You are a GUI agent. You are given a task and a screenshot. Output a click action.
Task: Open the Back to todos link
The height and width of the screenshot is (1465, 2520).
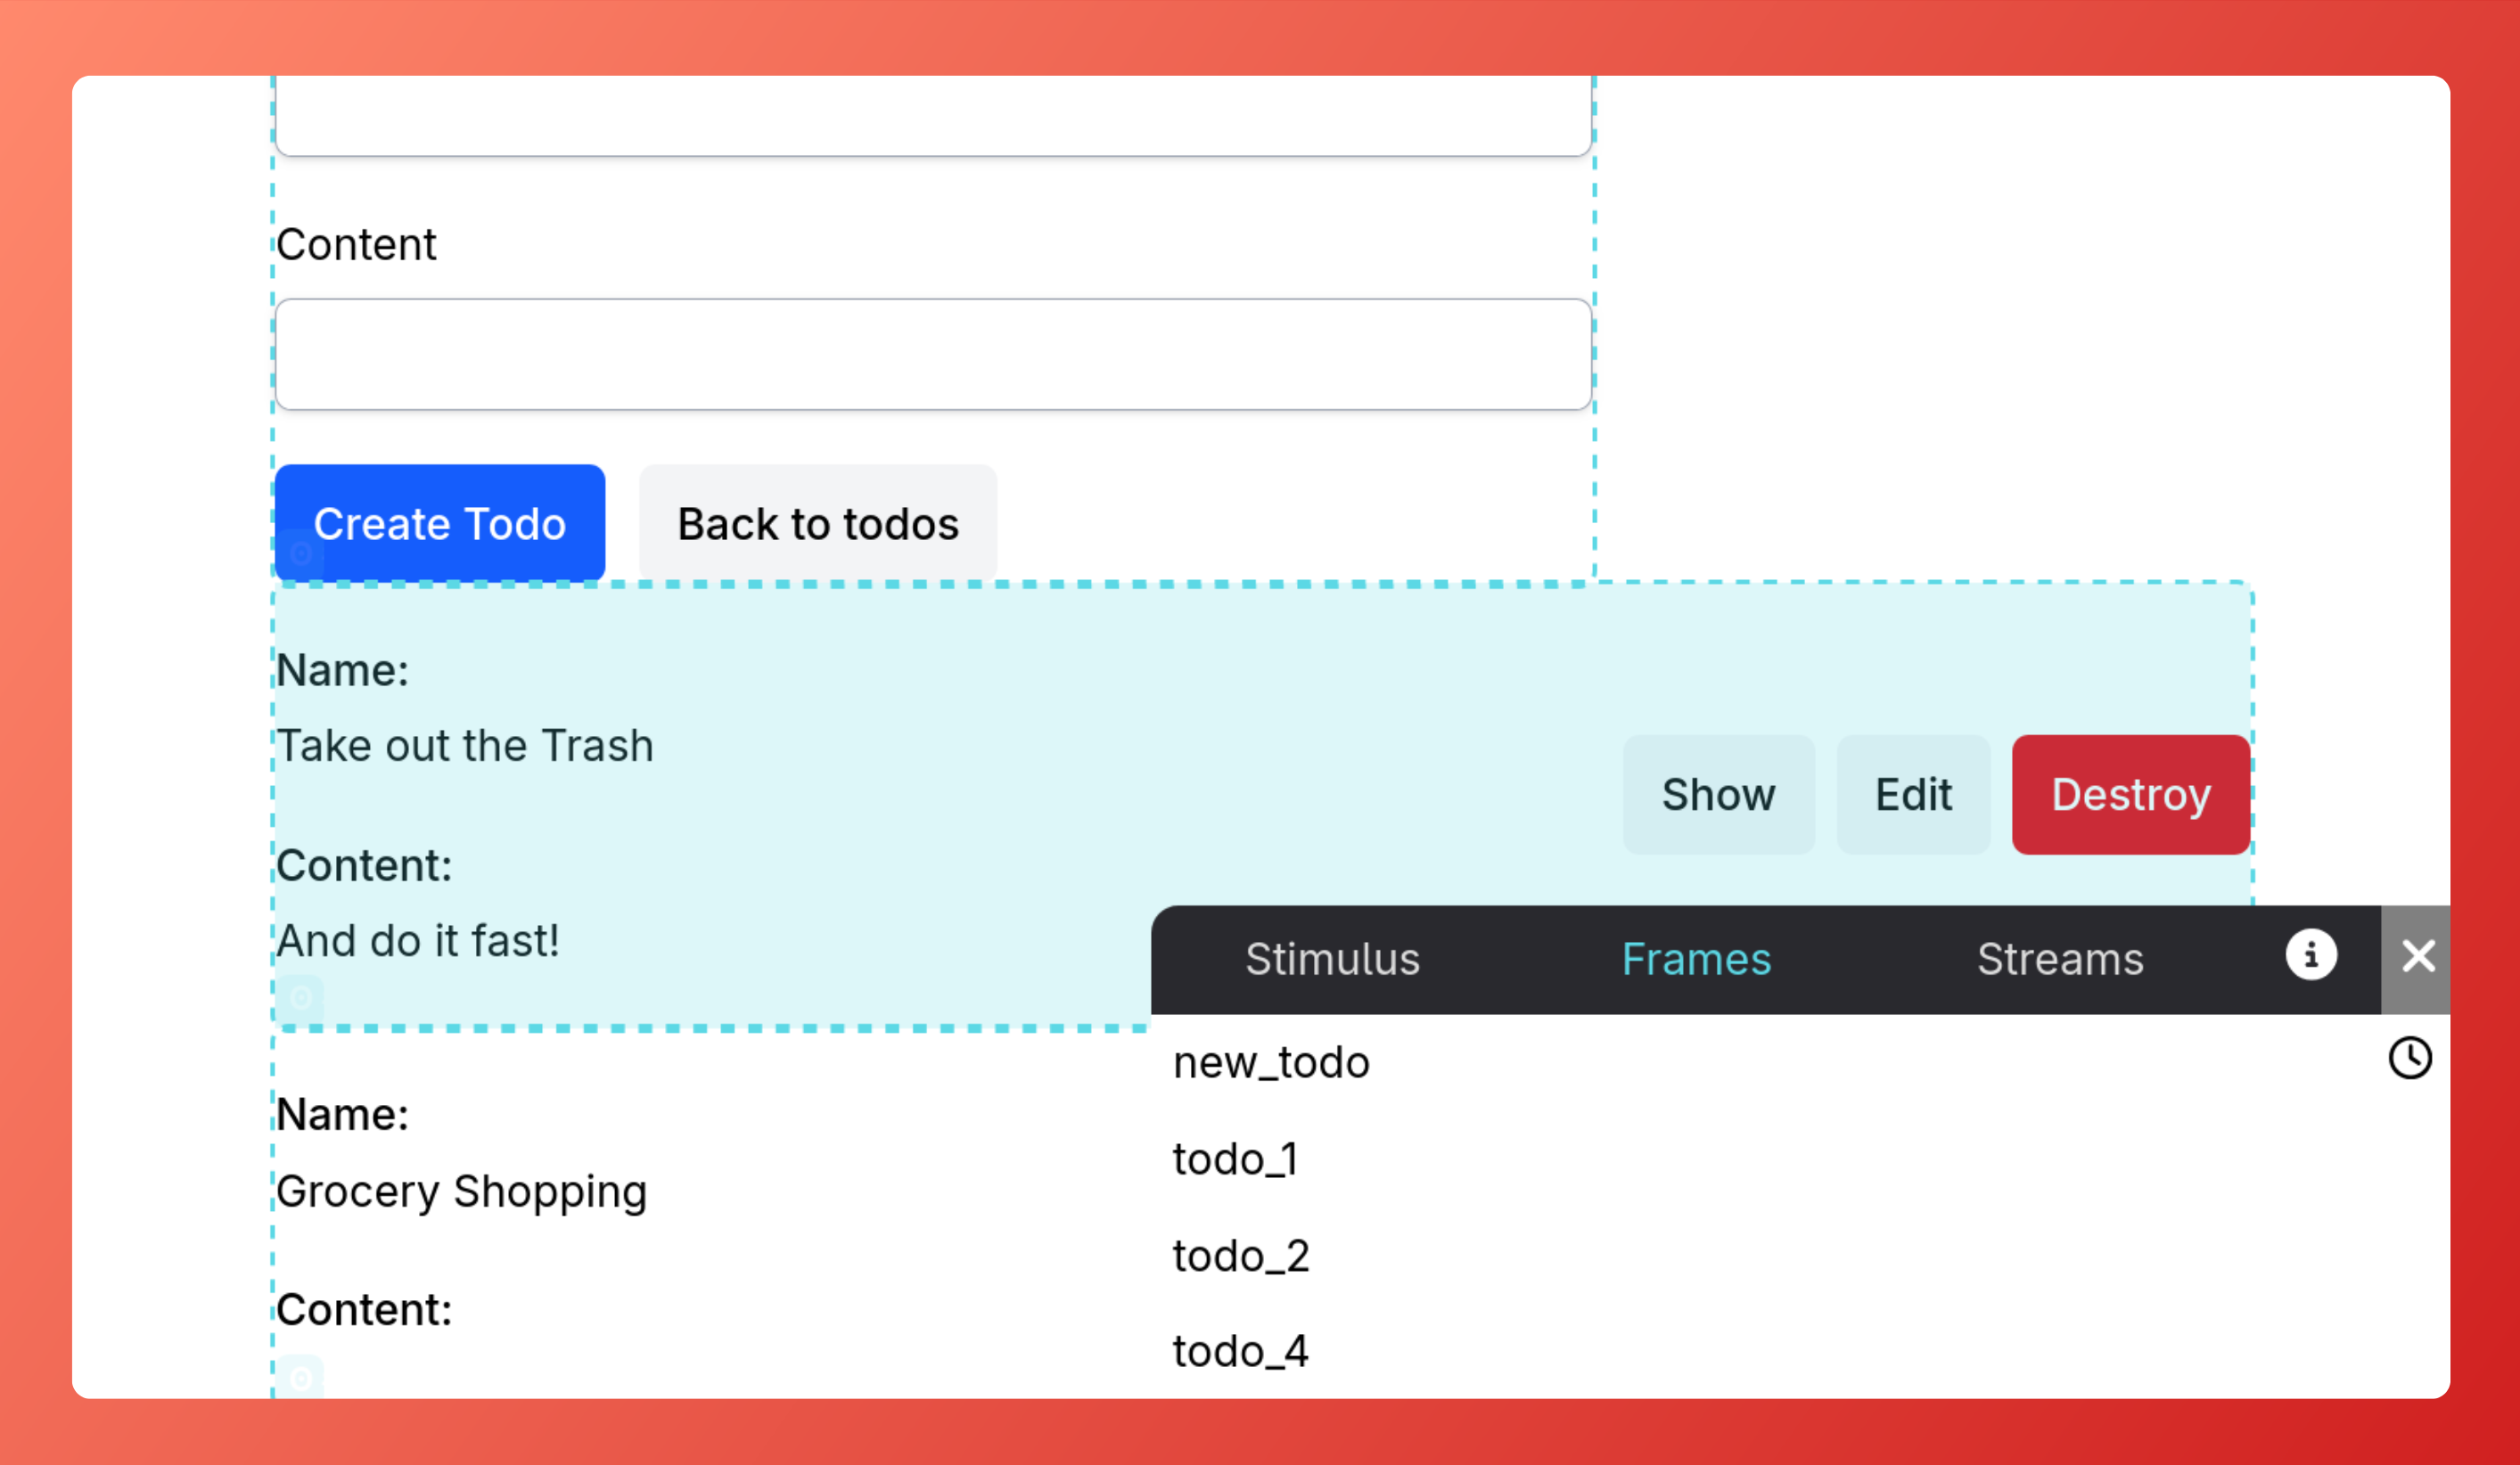[817, 522]
